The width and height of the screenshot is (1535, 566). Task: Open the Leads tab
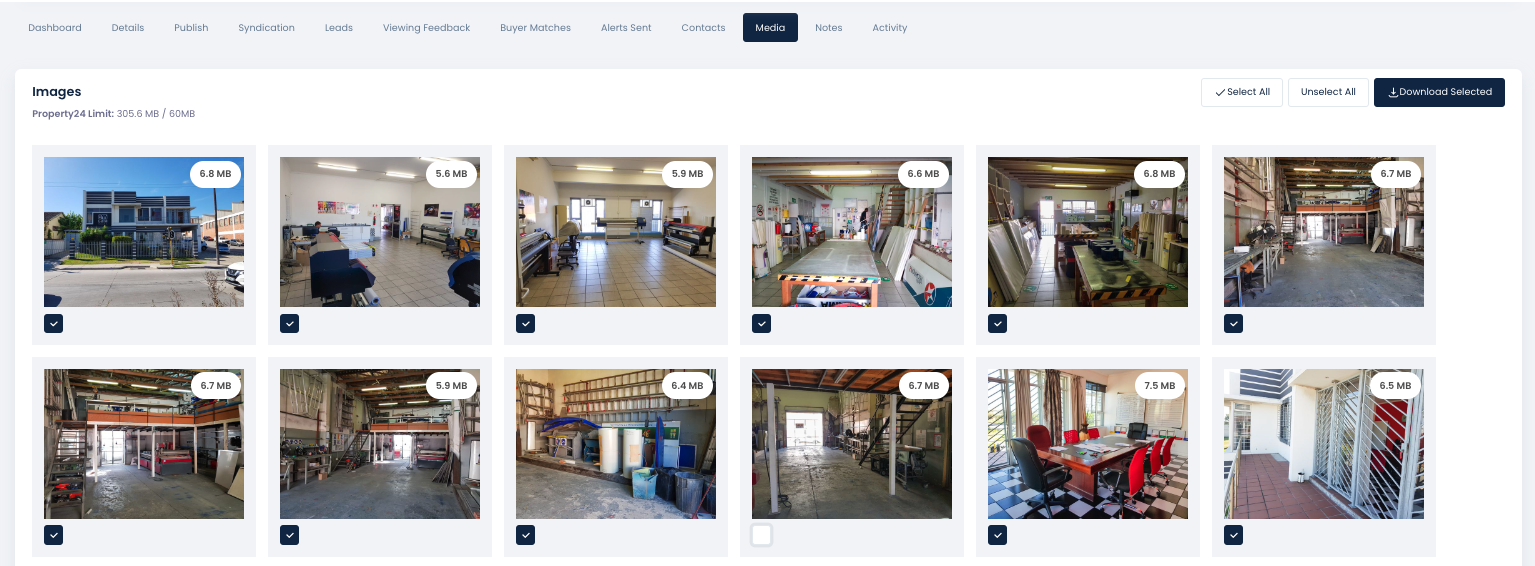click(x=339, y=28)
